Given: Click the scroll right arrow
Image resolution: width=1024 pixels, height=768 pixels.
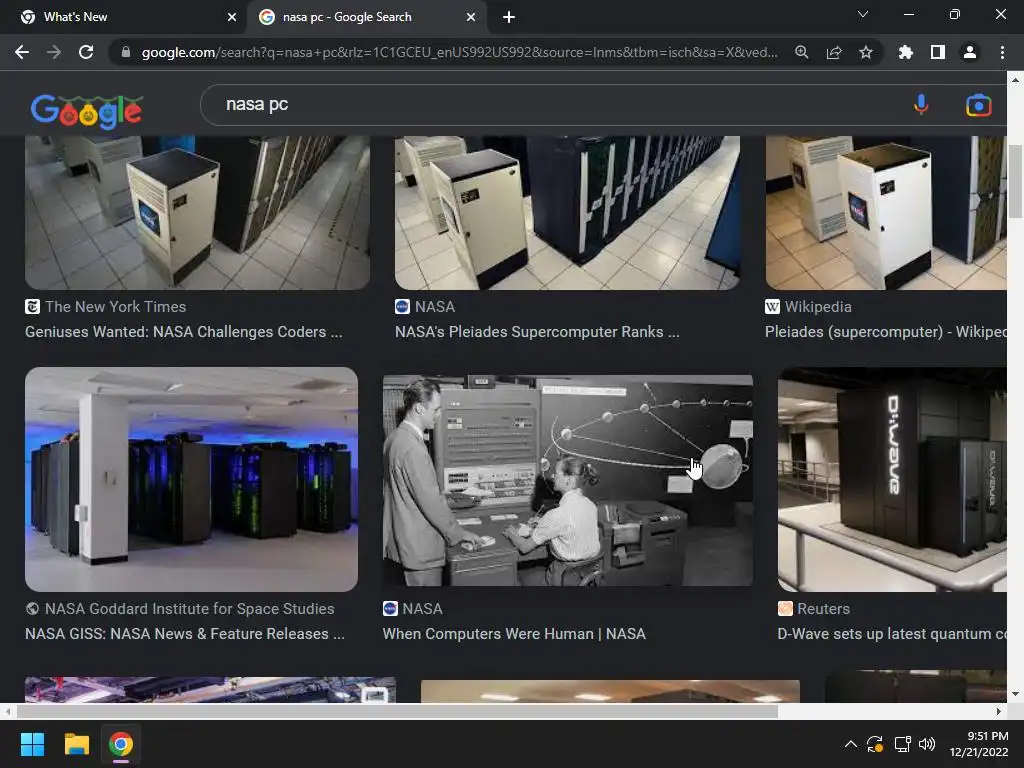Looking at the screenshot, I should tap(999, 711).
